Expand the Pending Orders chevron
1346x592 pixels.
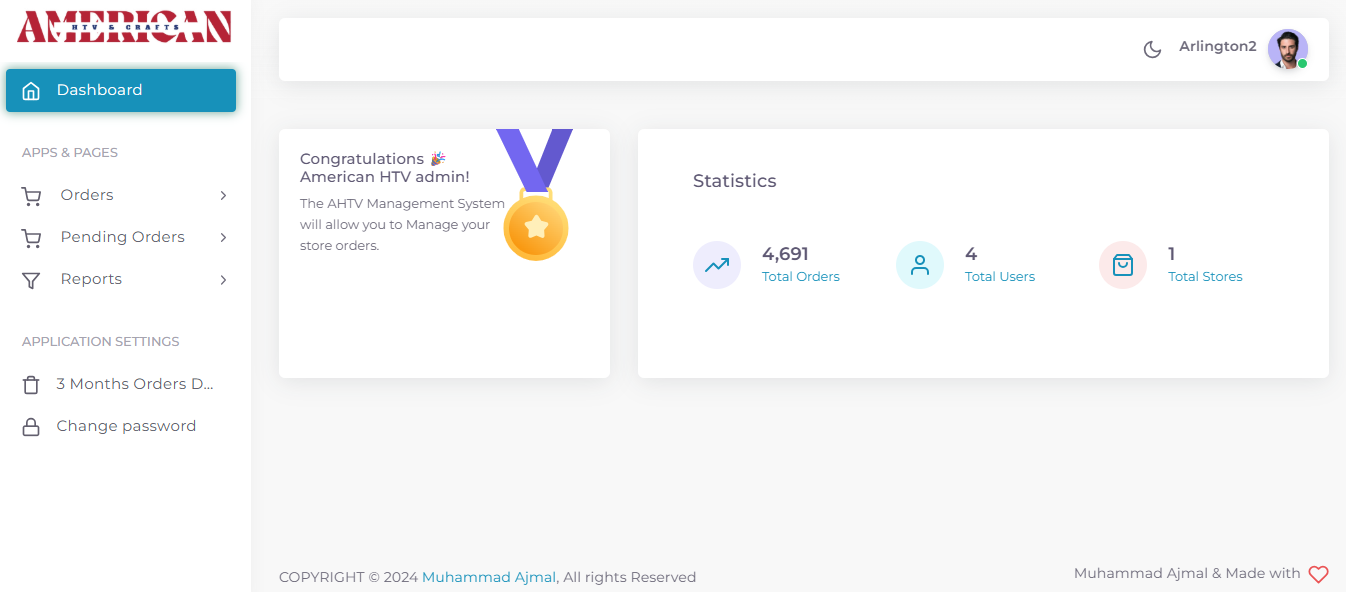(223, 238)
